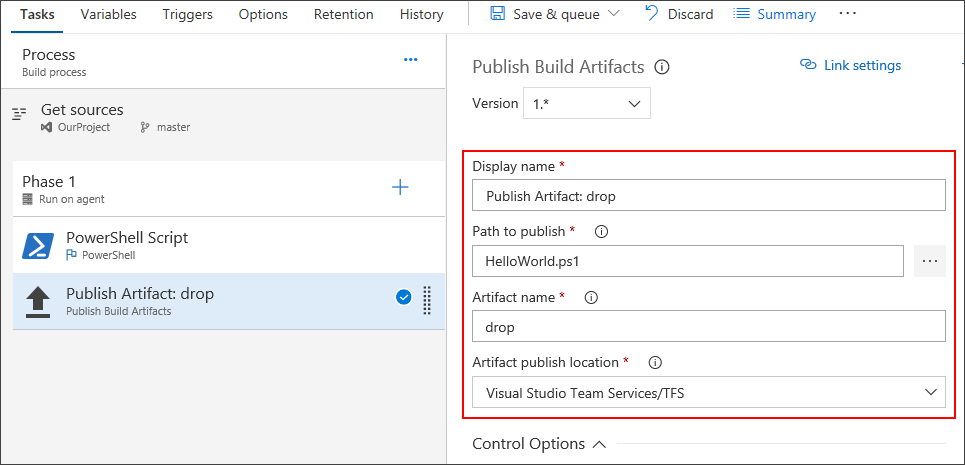Browse for path using the ellipsis button
Image resolution: width=965 pixels, height=465 pixels.
tap(930, 261)
